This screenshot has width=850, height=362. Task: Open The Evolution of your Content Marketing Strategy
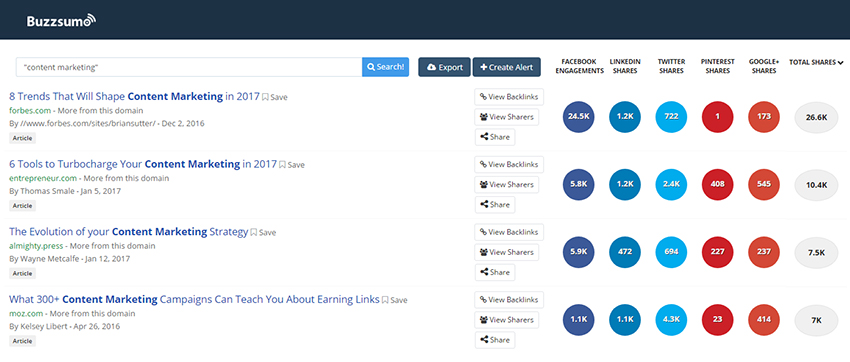(128, 231)
